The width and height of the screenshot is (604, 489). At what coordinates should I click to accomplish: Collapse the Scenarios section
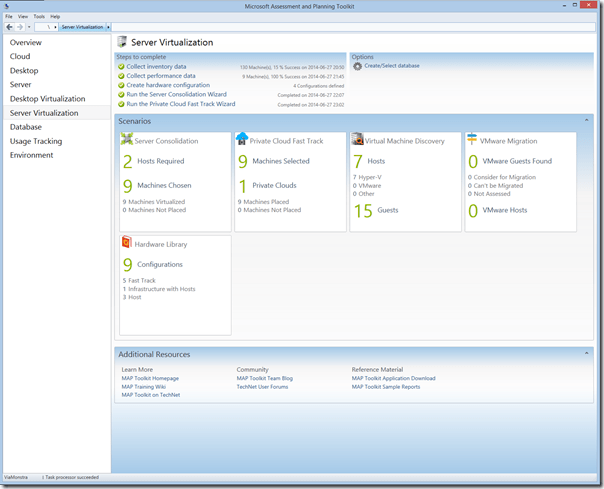tap(586, 120)
